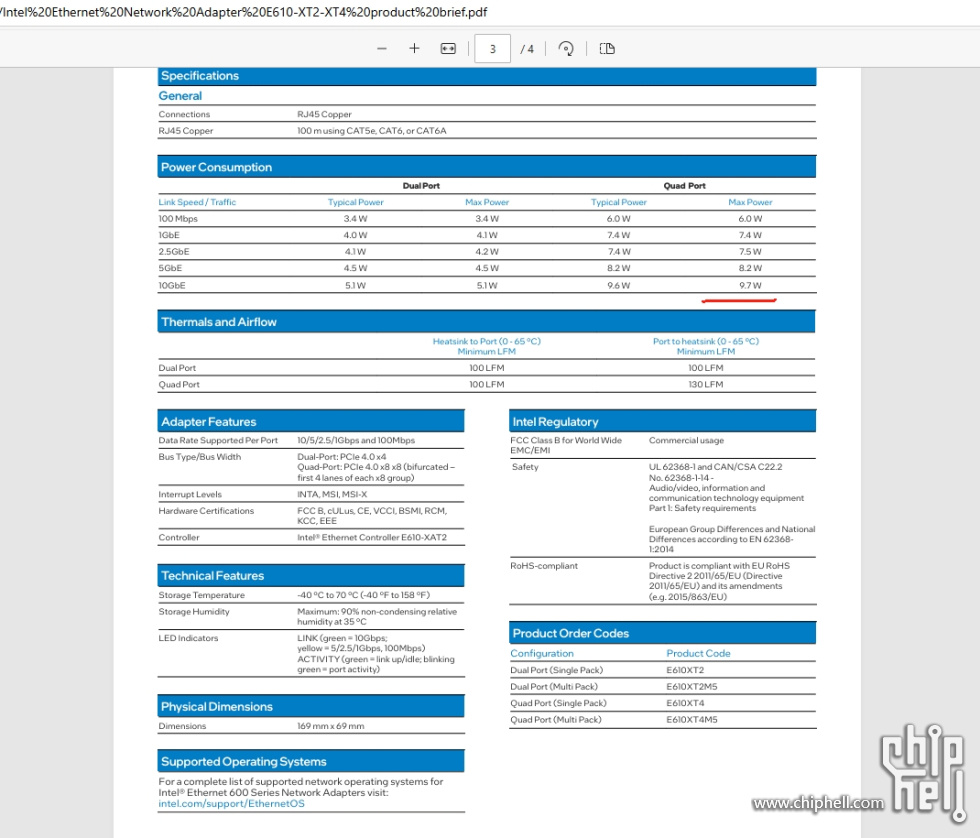980x838 pixels.
Task: Click the 2.5GbE row label
Action: pyautogui.click(x=174, y=252)
